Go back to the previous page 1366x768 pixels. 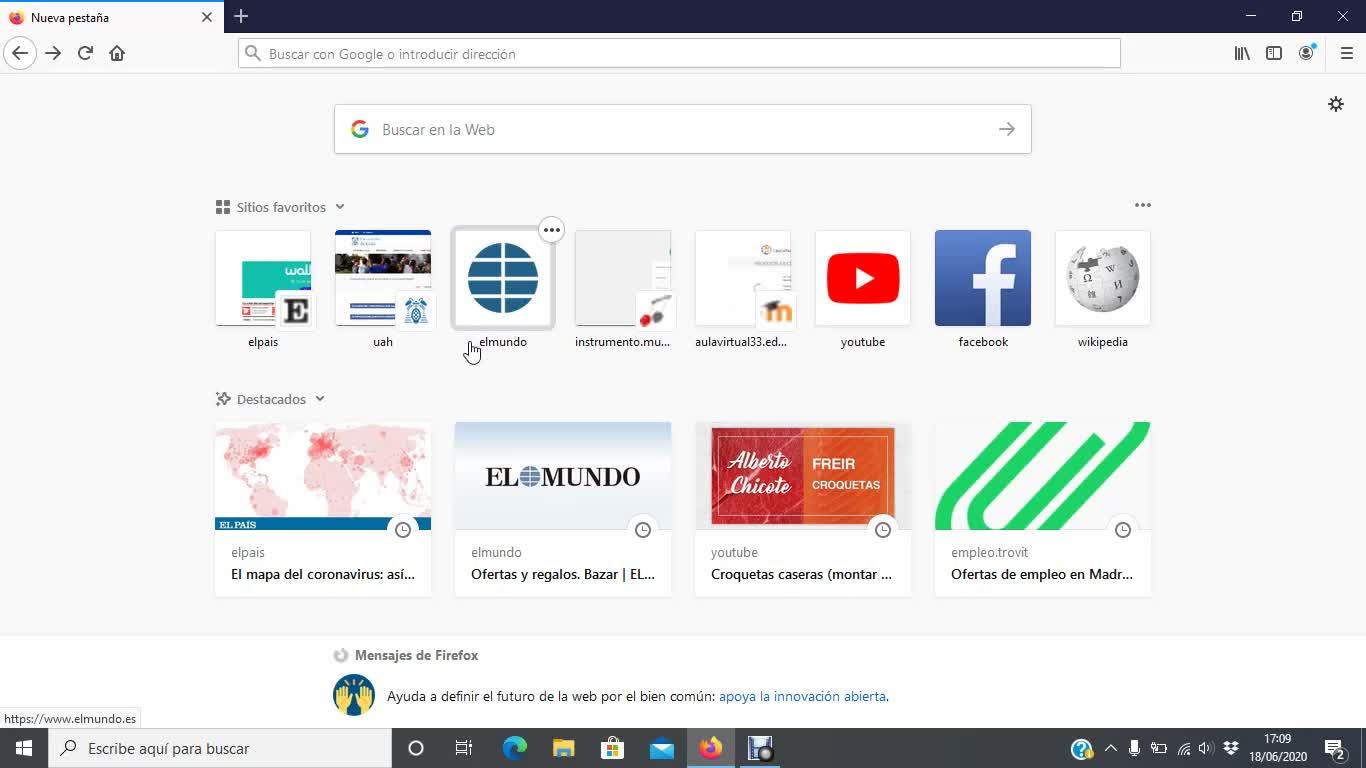click(x=20, y=53)
